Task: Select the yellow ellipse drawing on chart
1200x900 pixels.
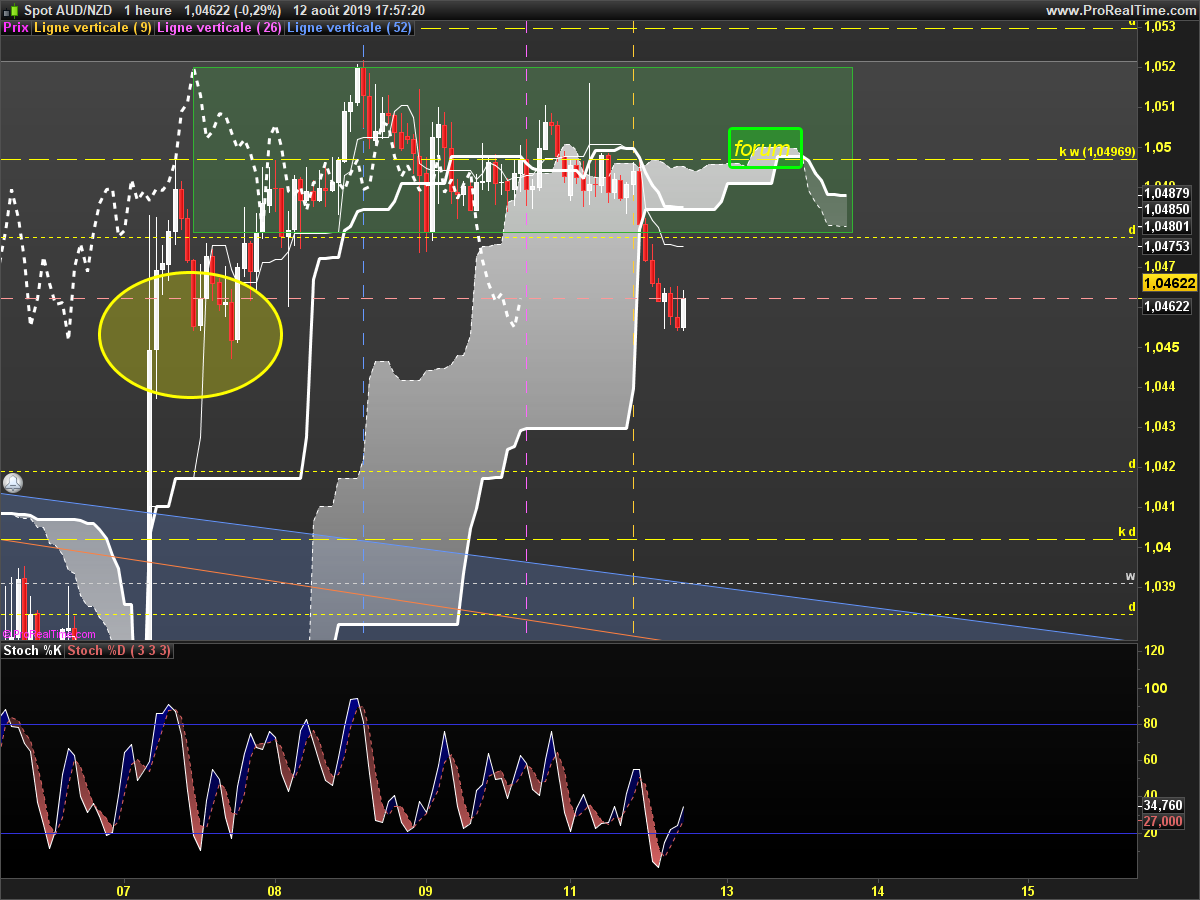Action: 190,335
